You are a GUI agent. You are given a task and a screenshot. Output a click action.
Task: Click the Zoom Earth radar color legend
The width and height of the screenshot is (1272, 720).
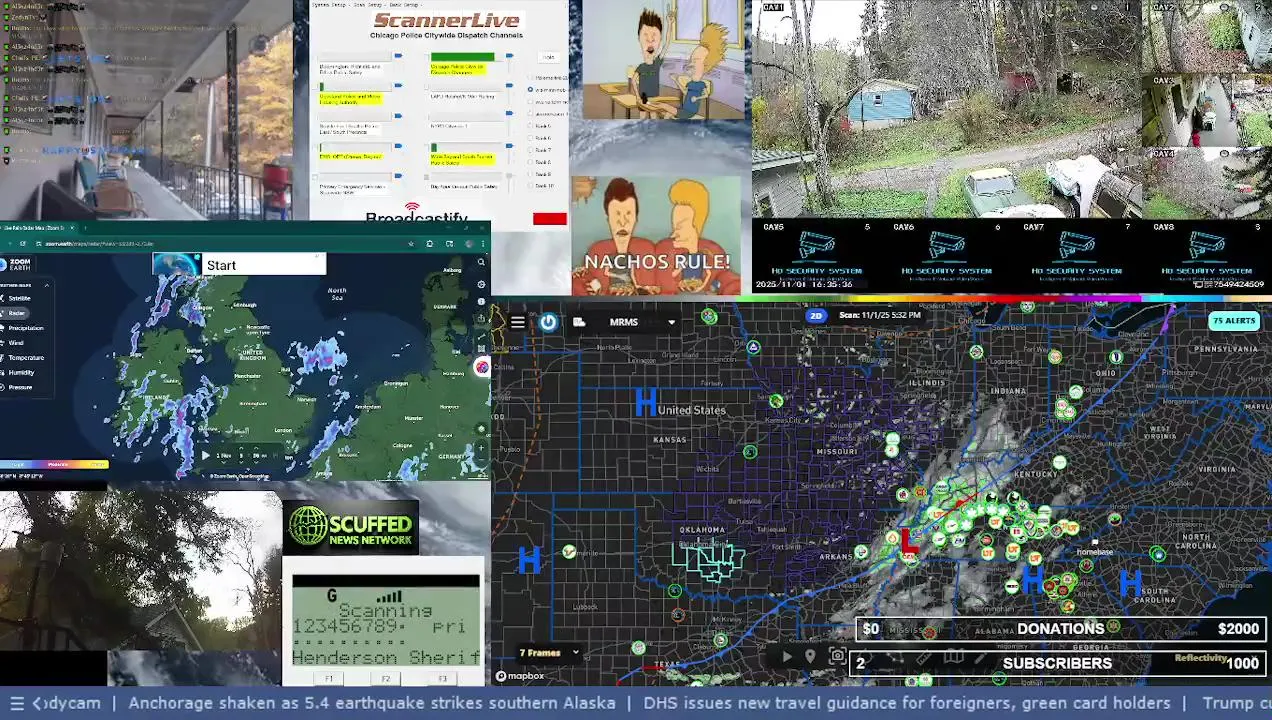pos(54,464)
